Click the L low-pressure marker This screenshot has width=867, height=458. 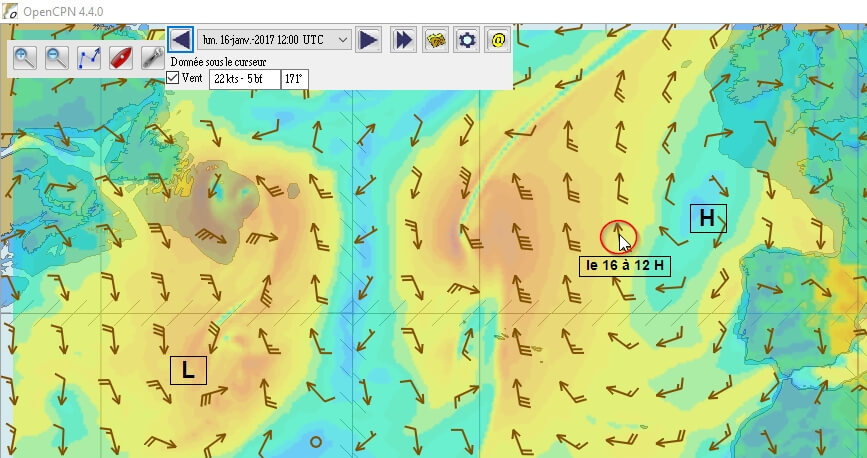(x=187, y=370)
